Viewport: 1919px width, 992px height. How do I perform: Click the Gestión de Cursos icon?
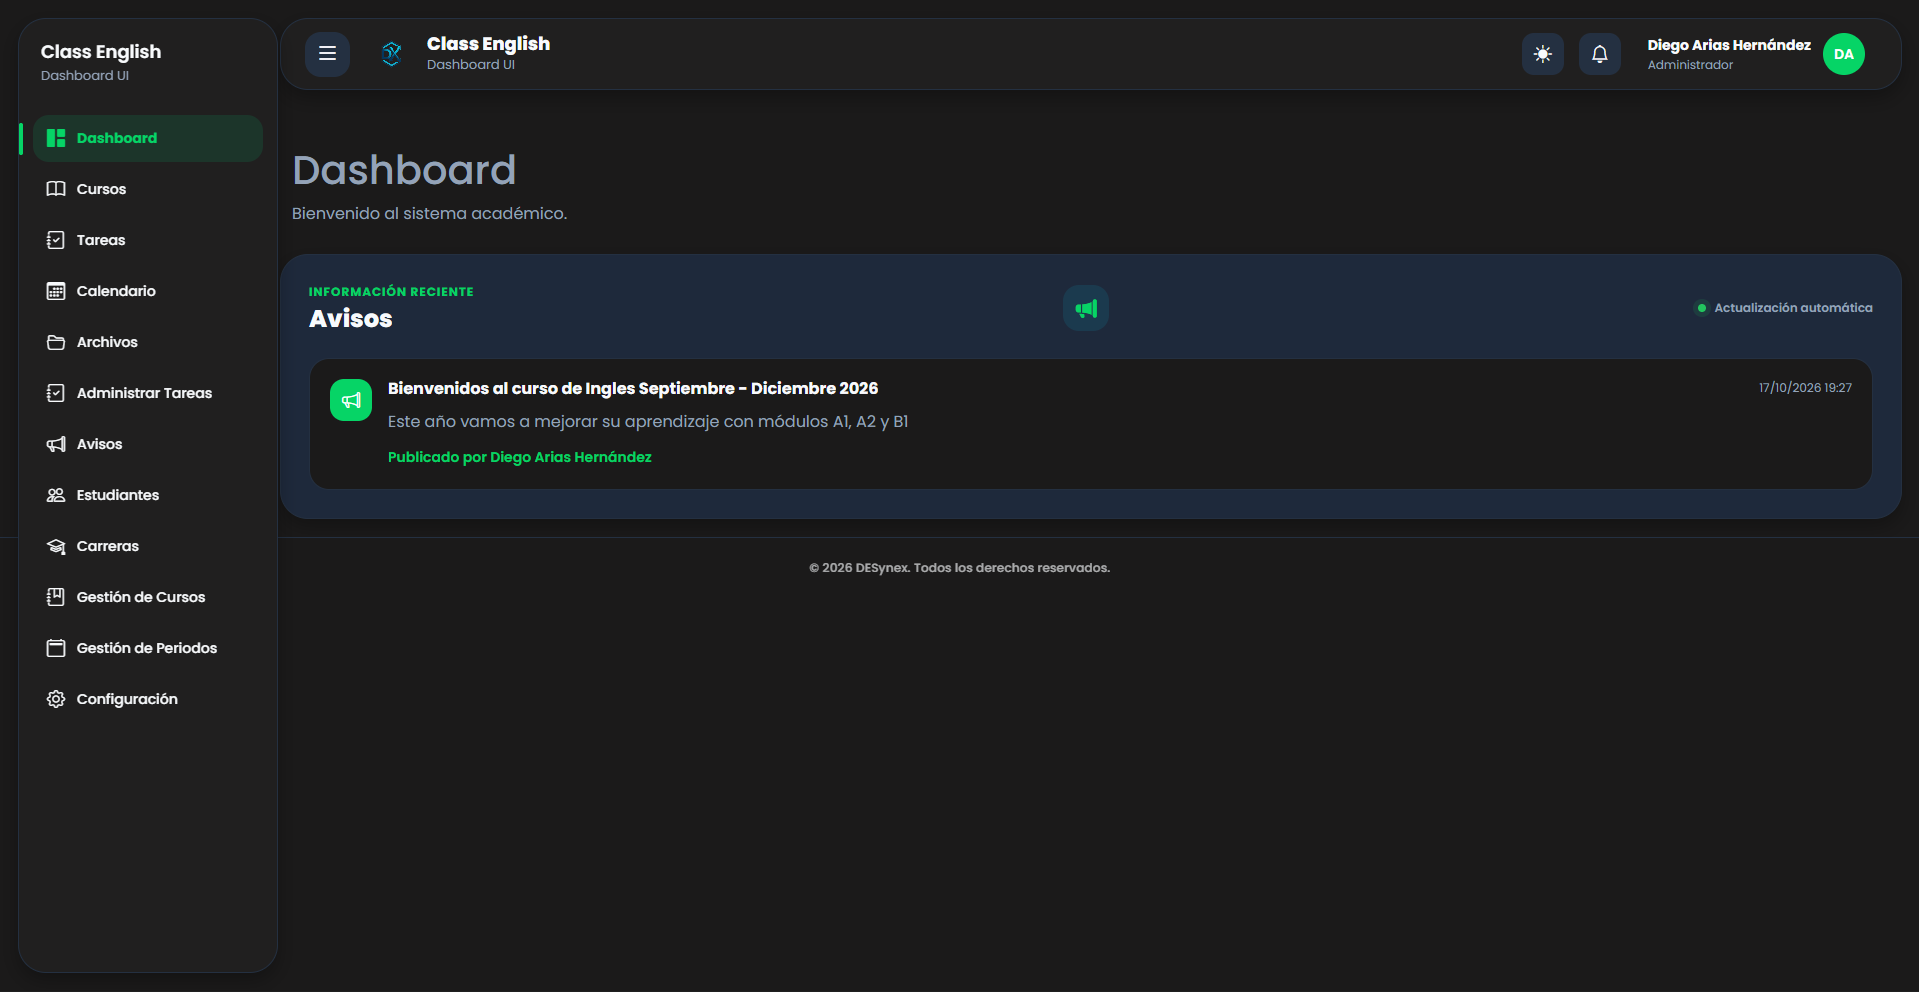(56, 597)
